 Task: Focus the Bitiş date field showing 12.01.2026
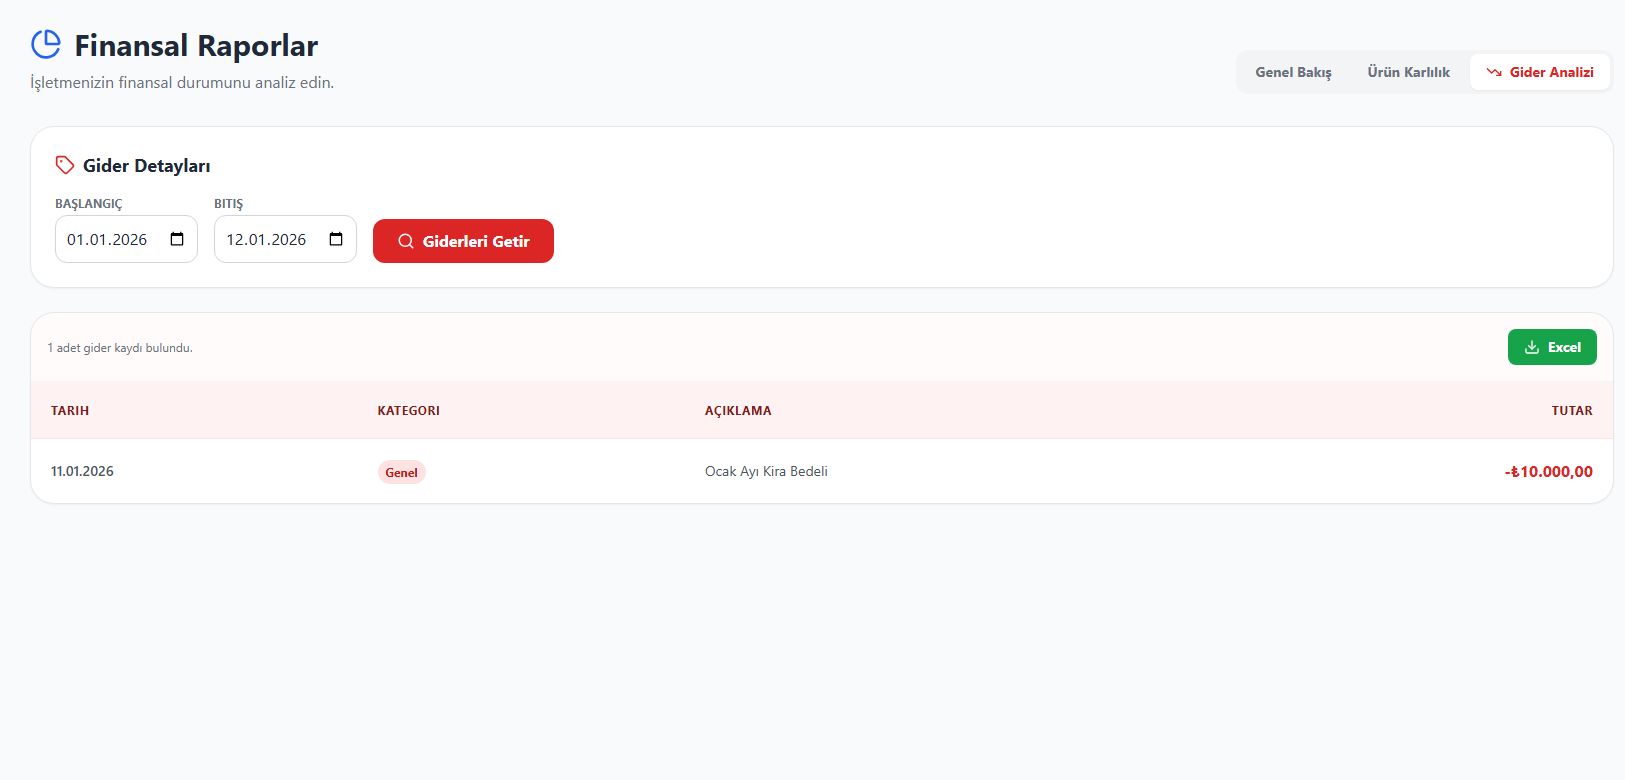click(267, 240)
